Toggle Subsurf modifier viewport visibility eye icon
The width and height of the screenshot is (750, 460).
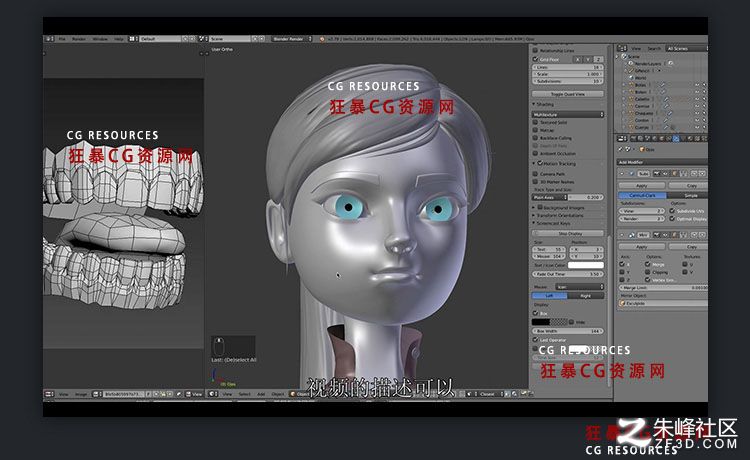665,174
